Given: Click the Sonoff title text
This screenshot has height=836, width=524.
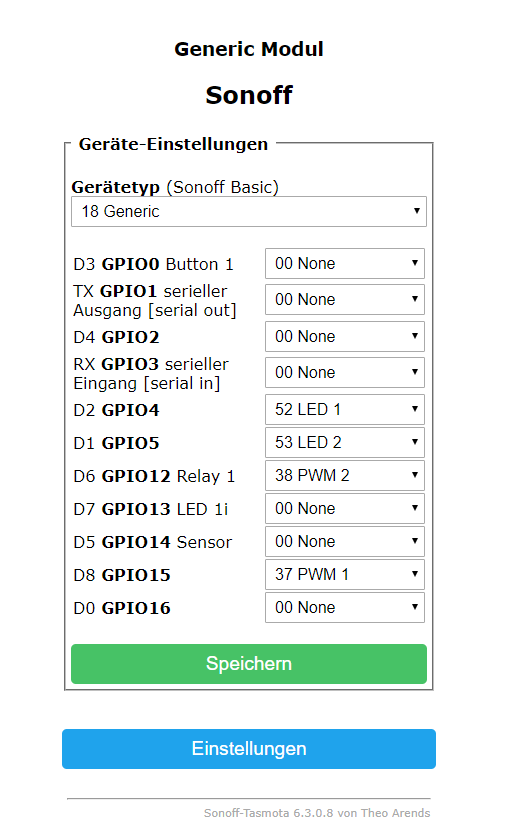Looking at the screenshot, I should (248, 95).
